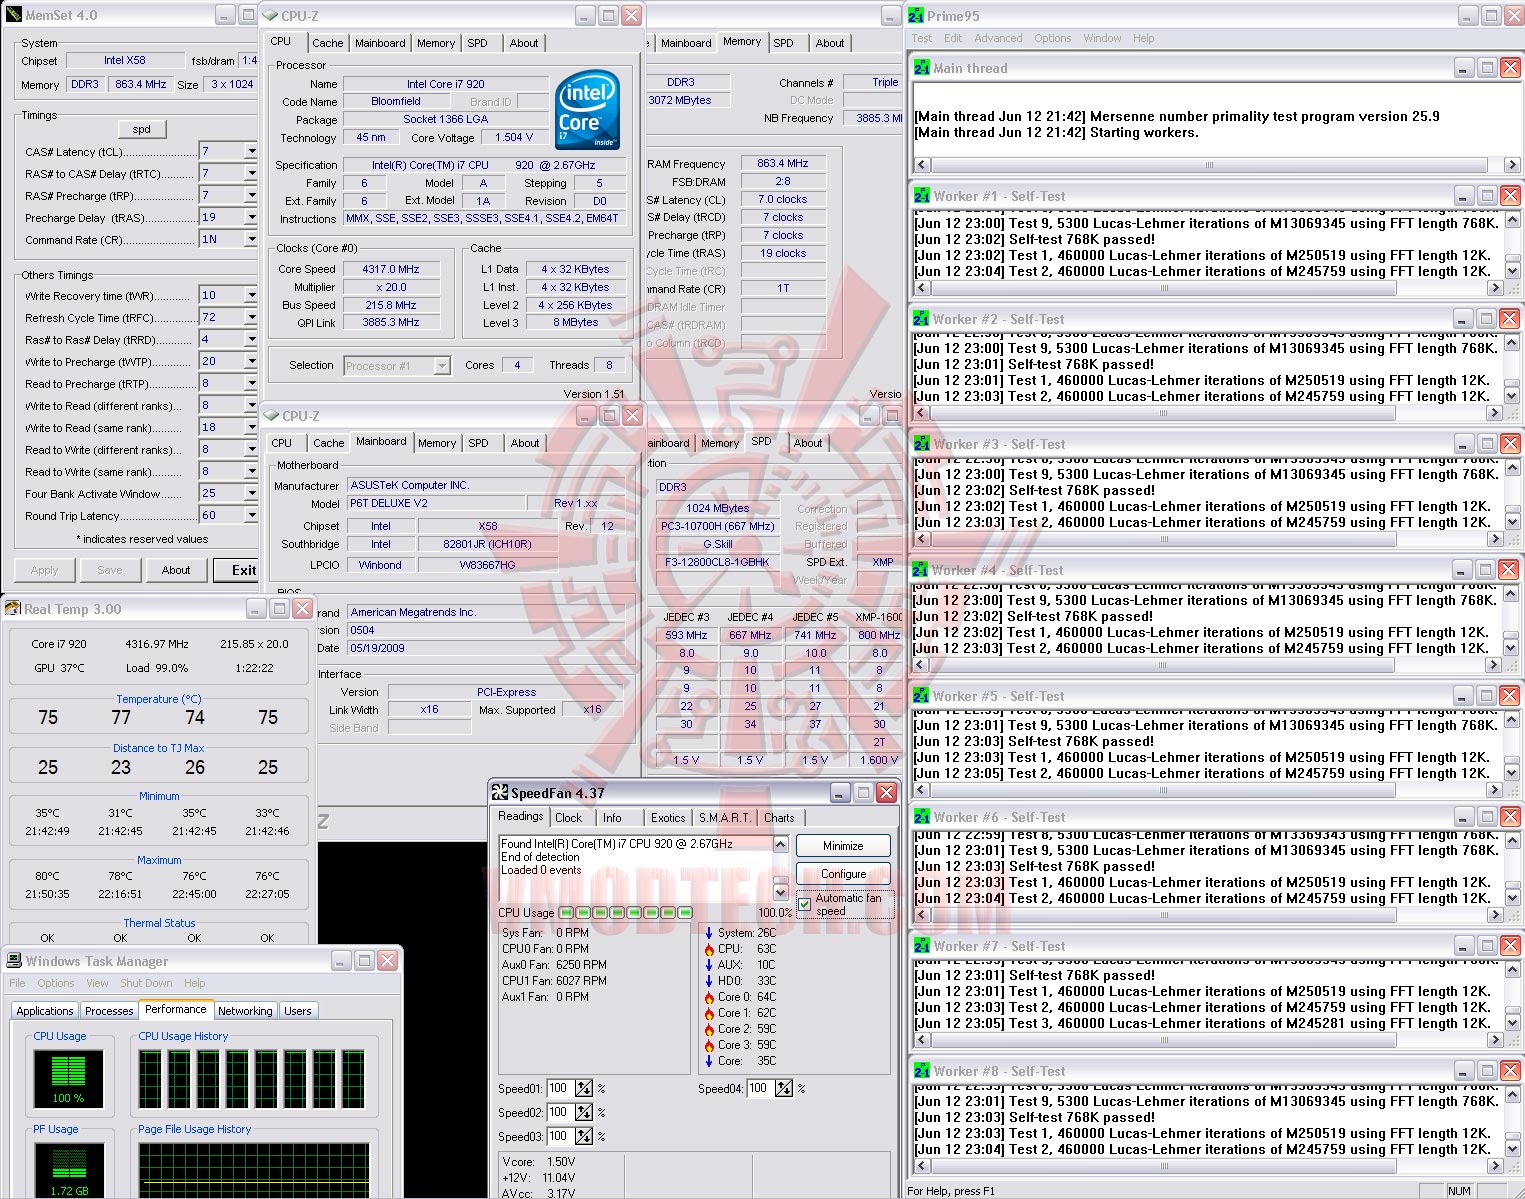
Task: Open the Processes tab in Task Manager
Action: (109, 1011)
